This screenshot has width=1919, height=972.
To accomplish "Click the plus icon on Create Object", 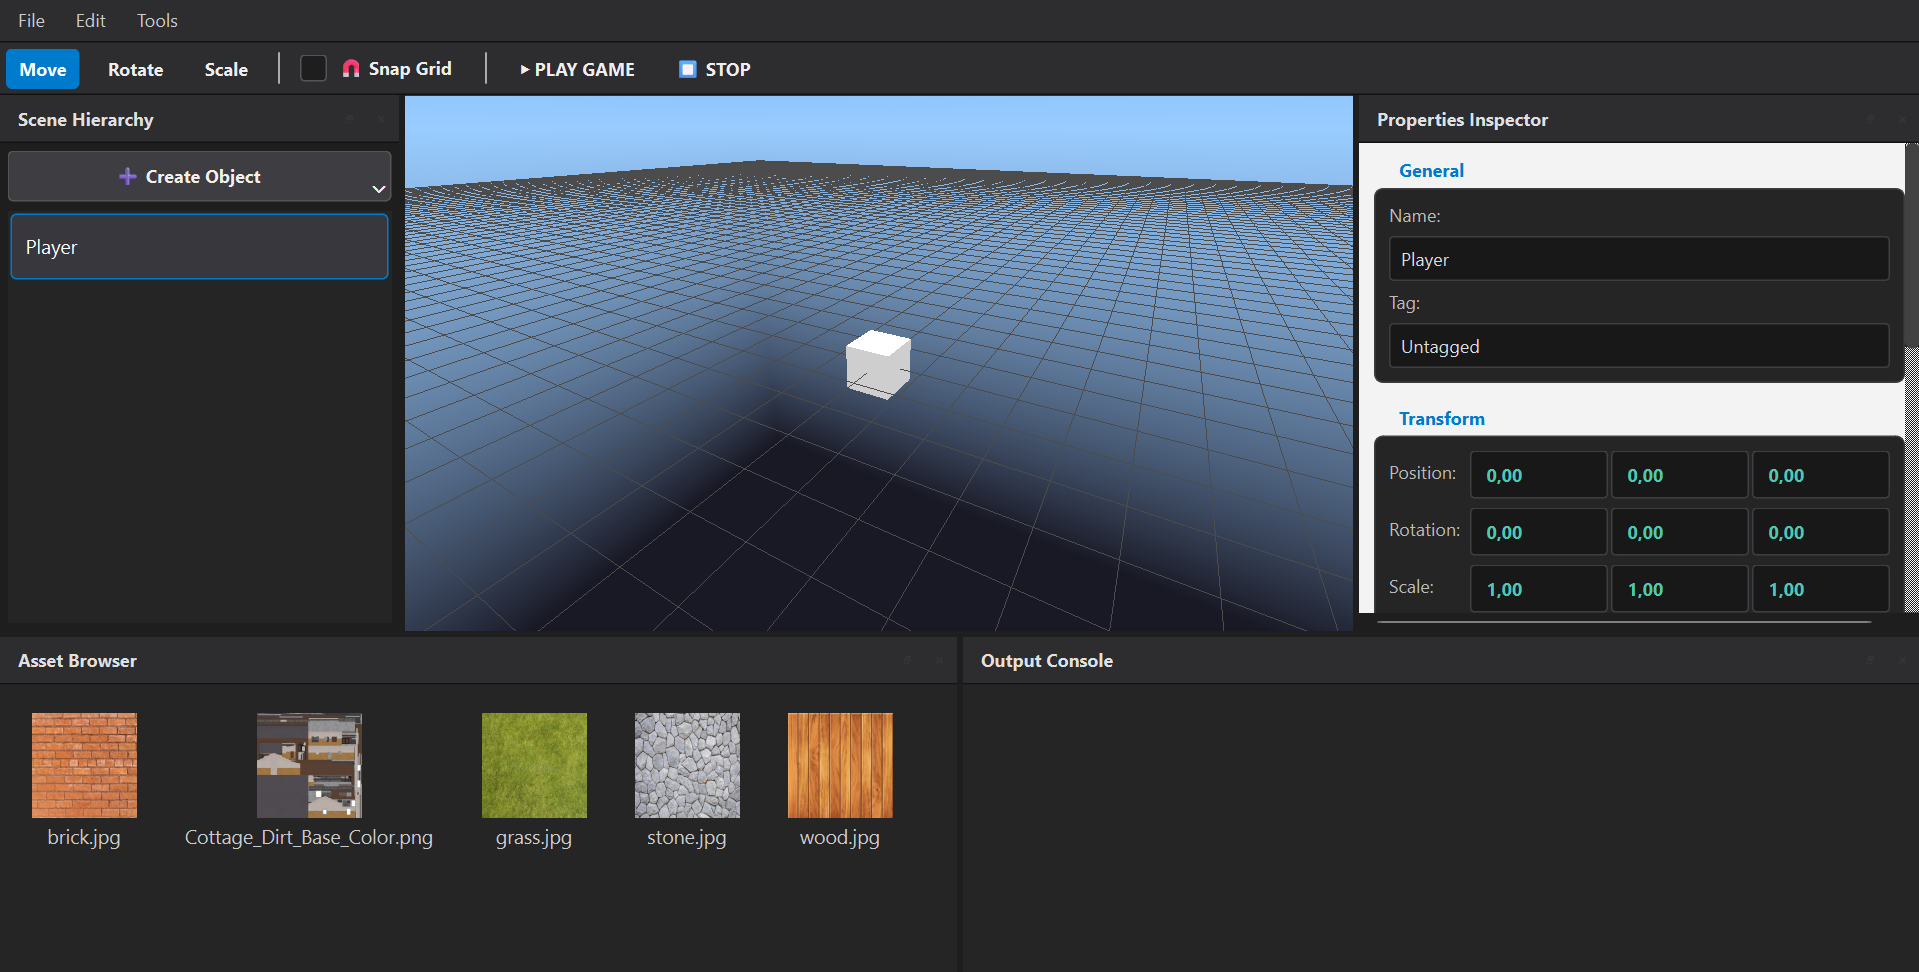I will (x=126, y=176).
